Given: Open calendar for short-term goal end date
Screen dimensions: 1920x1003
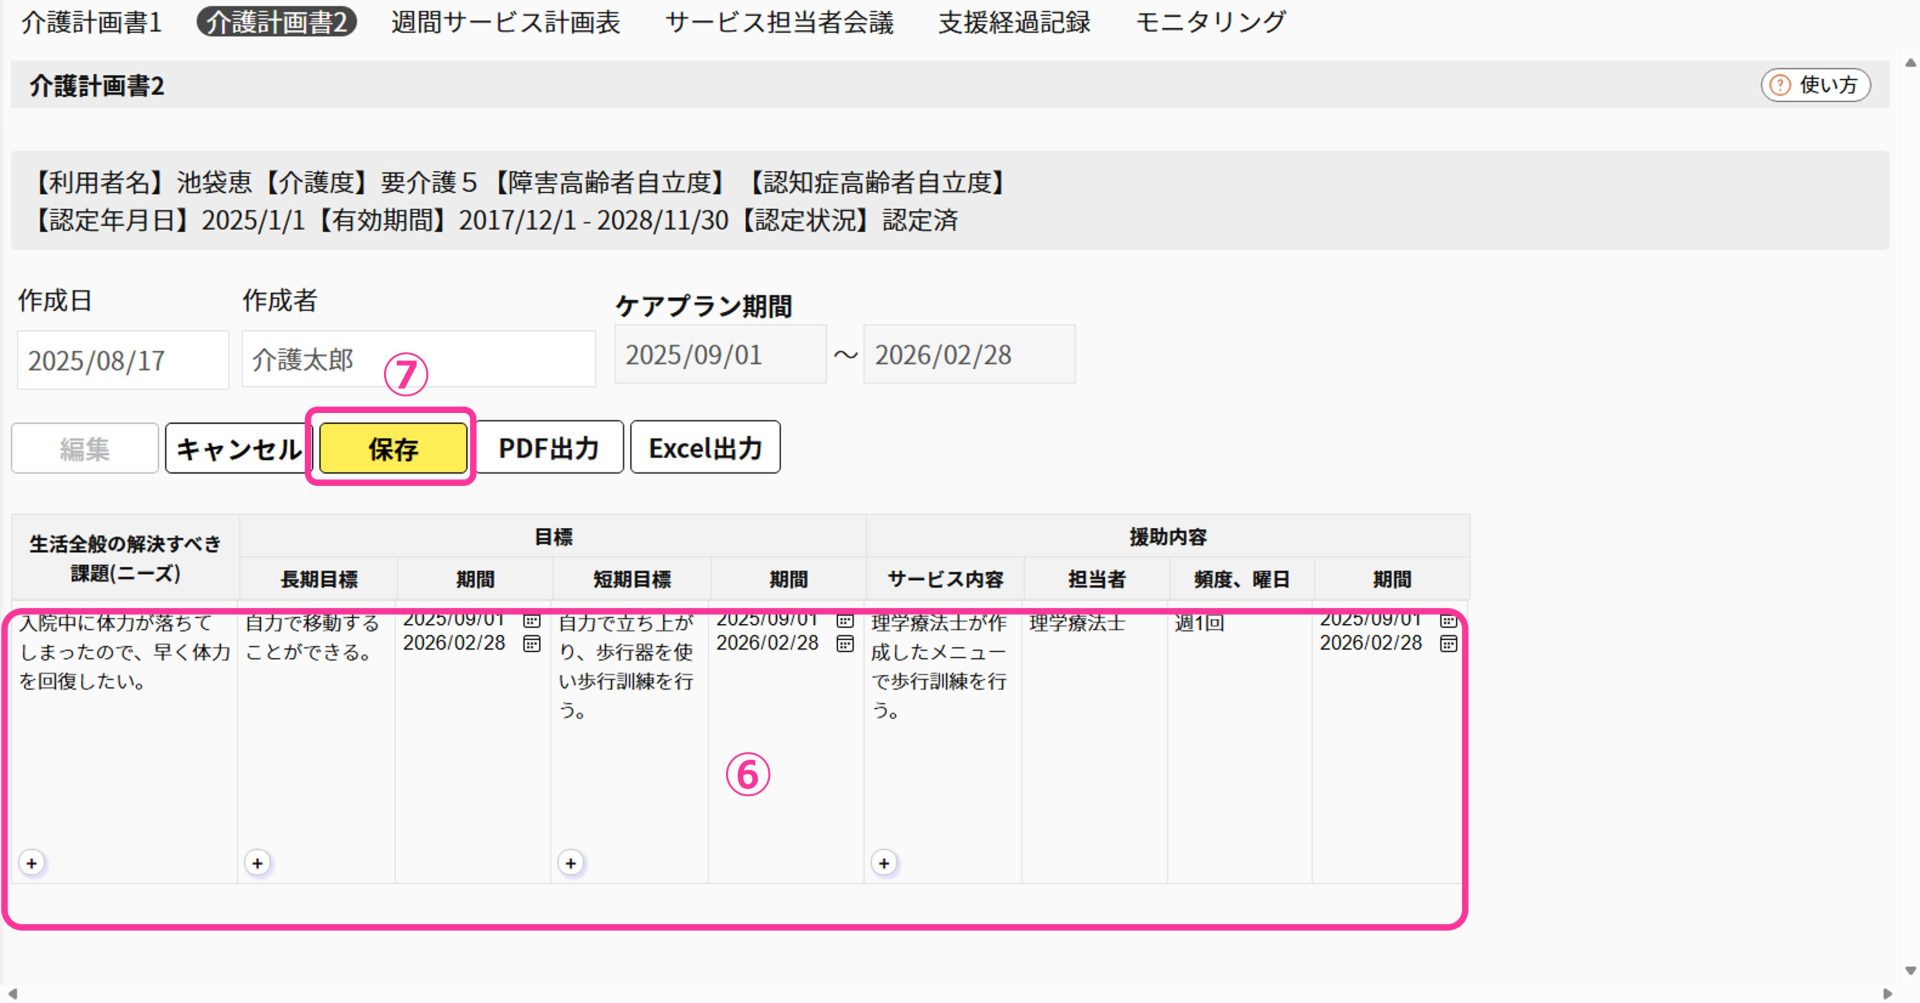Looking at the screenshot, I should tap(845, 644).
